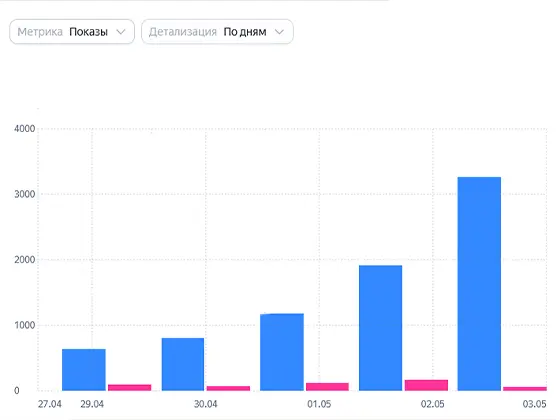
Task: Select the tallest blue bar near 03.05
Action: pos(479,284)
